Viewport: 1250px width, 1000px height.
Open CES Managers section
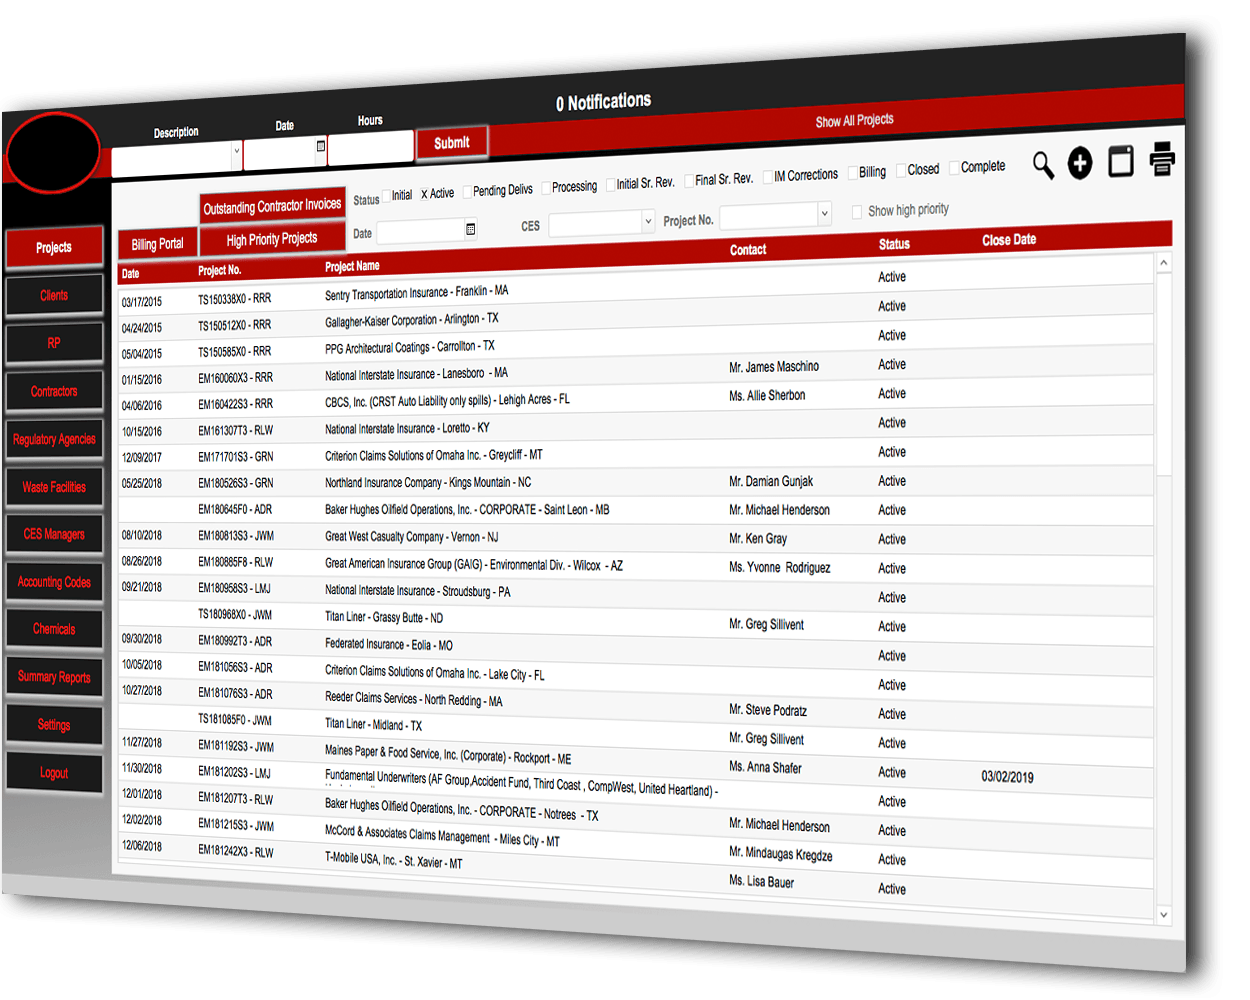point(54,534)
